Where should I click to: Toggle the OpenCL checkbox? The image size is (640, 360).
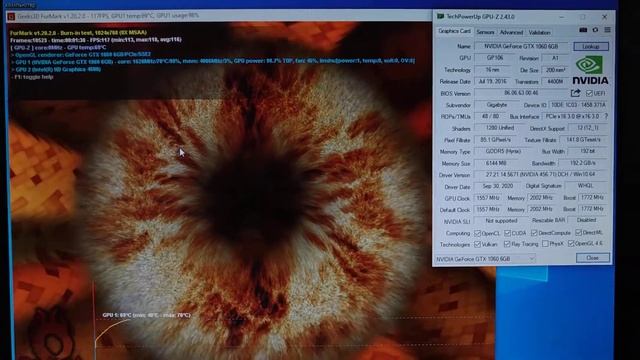point(477,233)
